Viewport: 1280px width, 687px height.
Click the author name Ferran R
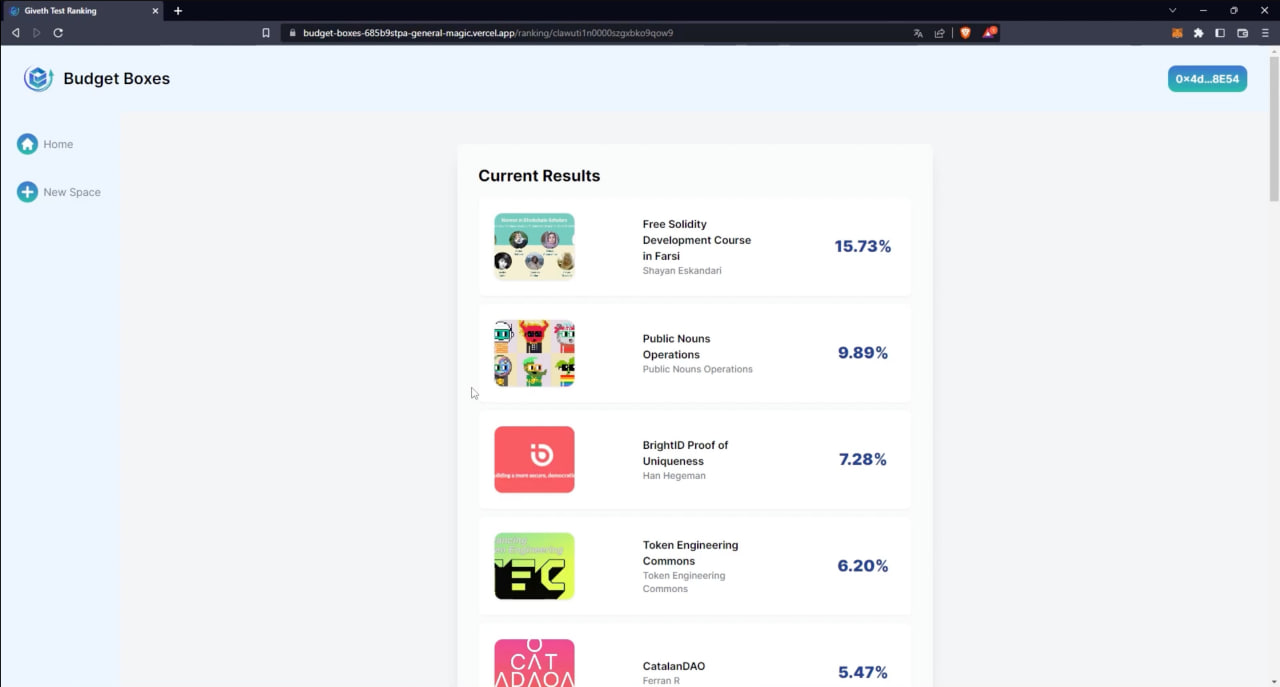(661, 681)
